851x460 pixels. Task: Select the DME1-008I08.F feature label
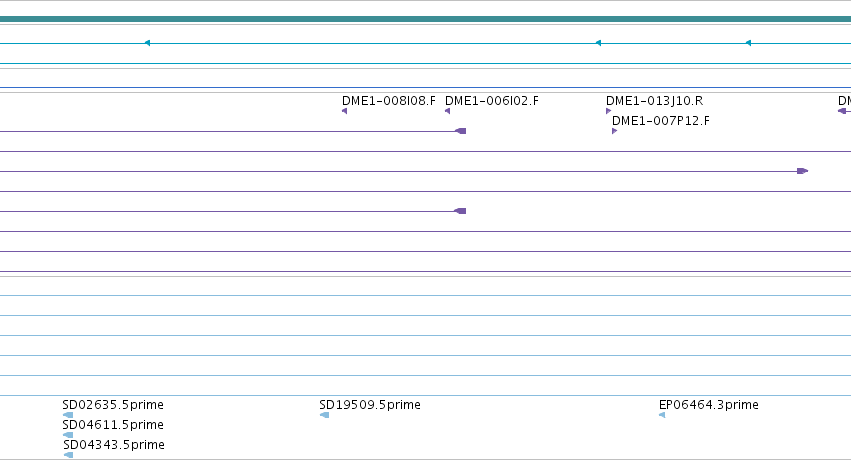click(x=389, y=101)
